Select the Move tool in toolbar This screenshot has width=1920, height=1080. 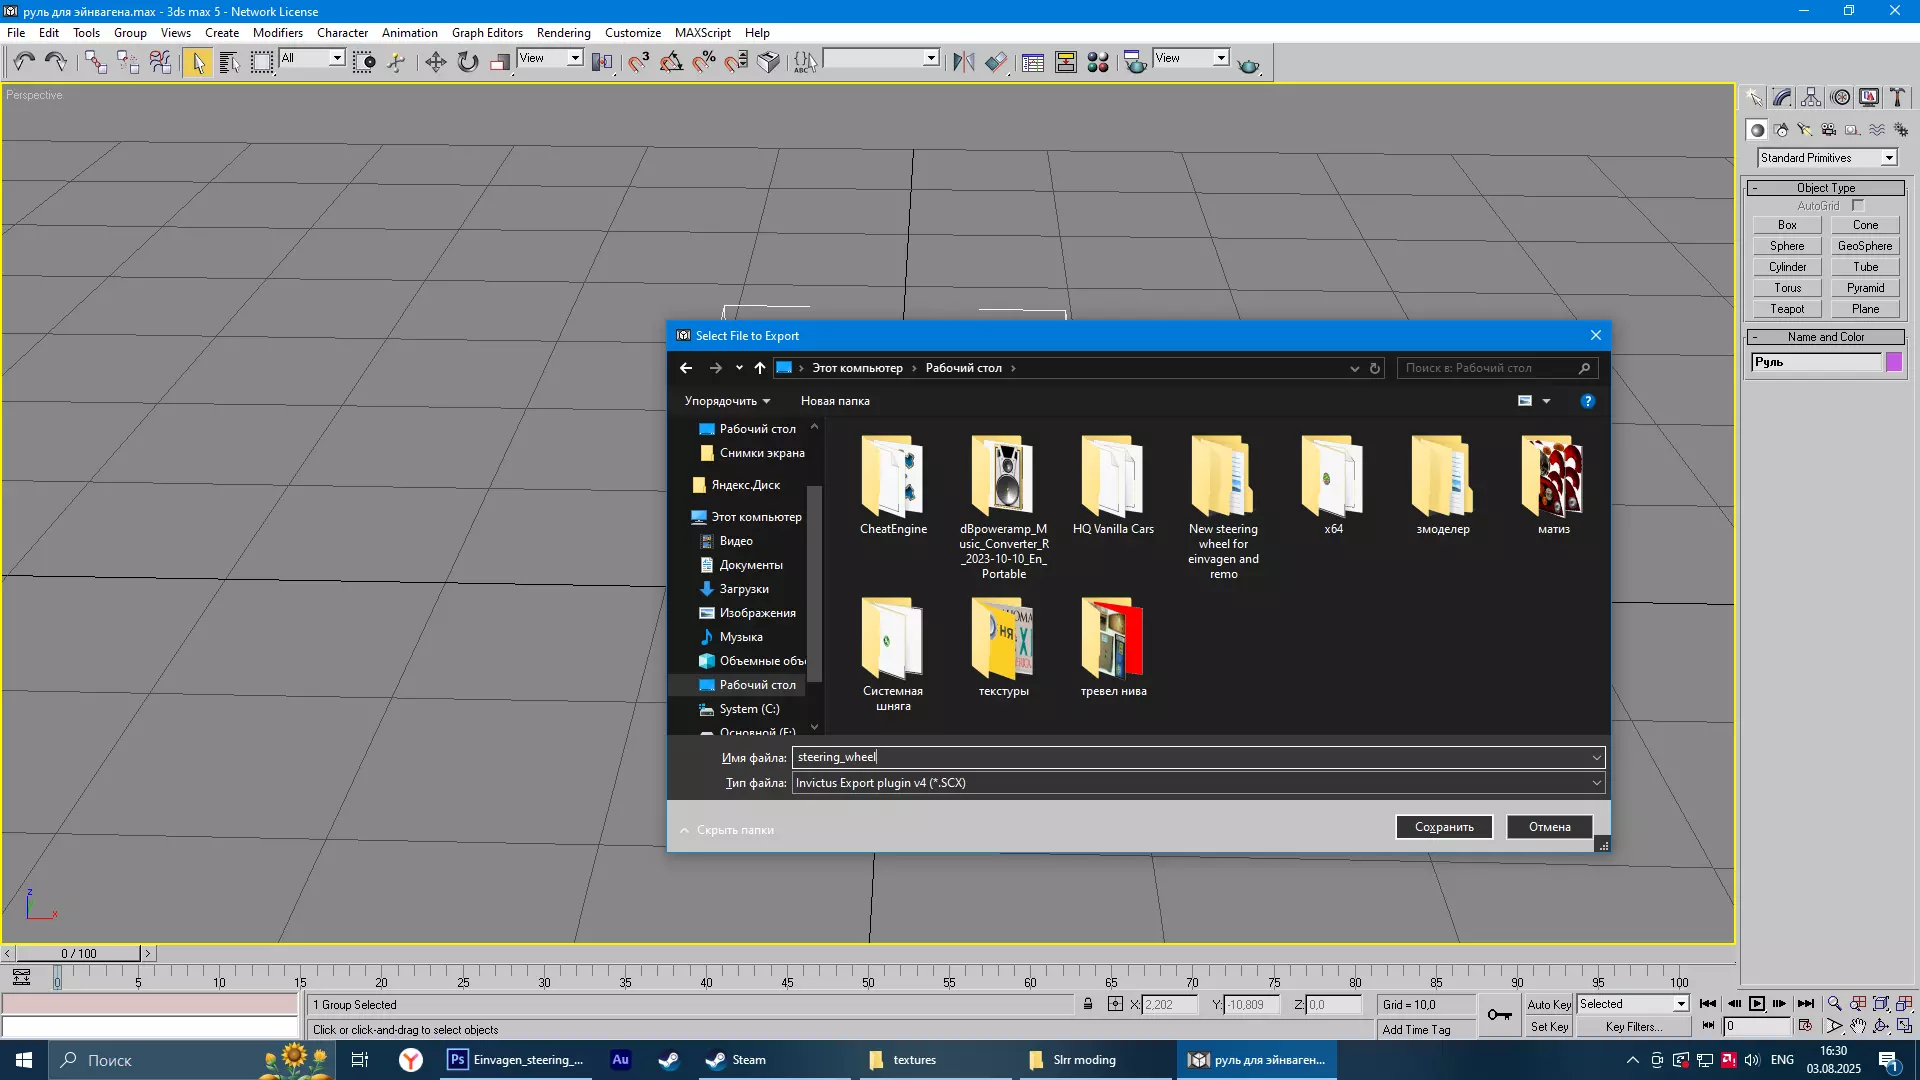(x=435, y=62)
